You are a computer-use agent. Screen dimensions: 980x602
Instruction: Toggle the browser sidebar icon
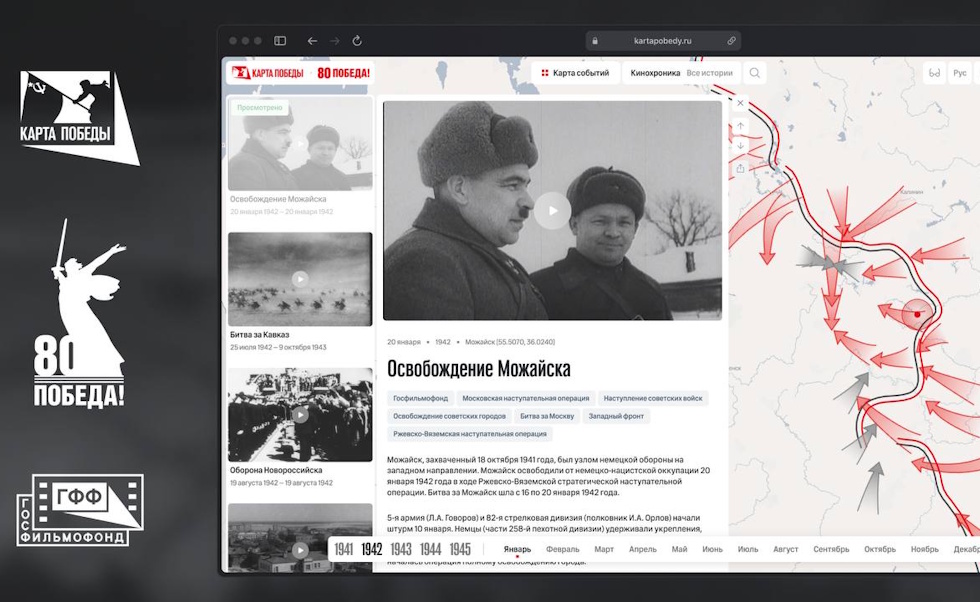click(x=280, y=41)
